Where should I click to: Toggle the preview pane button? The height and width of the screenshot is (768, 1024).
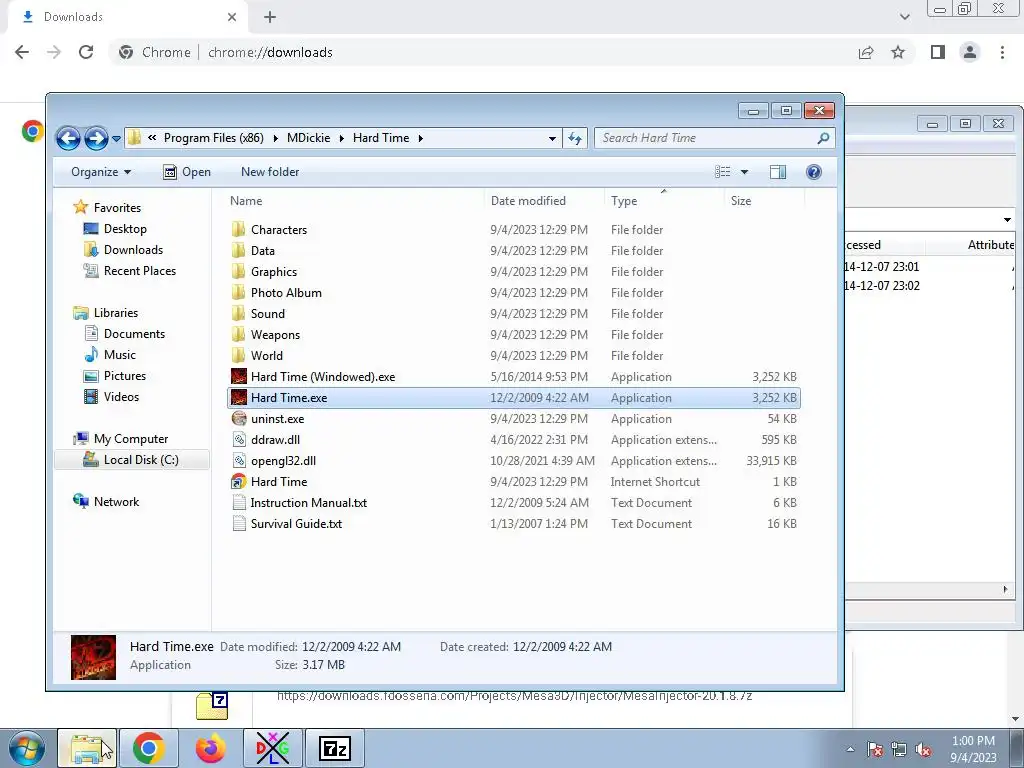[778, 172]
